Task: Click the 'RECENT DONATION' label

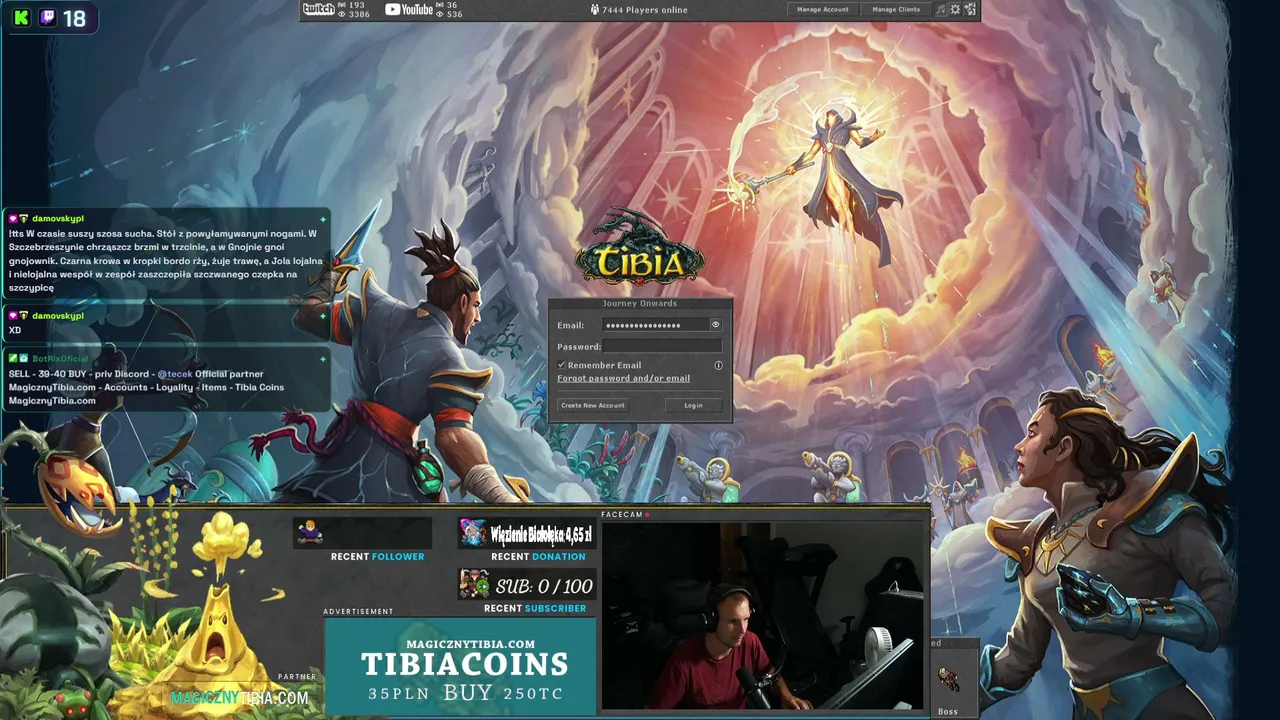Action: coord(538,557)
